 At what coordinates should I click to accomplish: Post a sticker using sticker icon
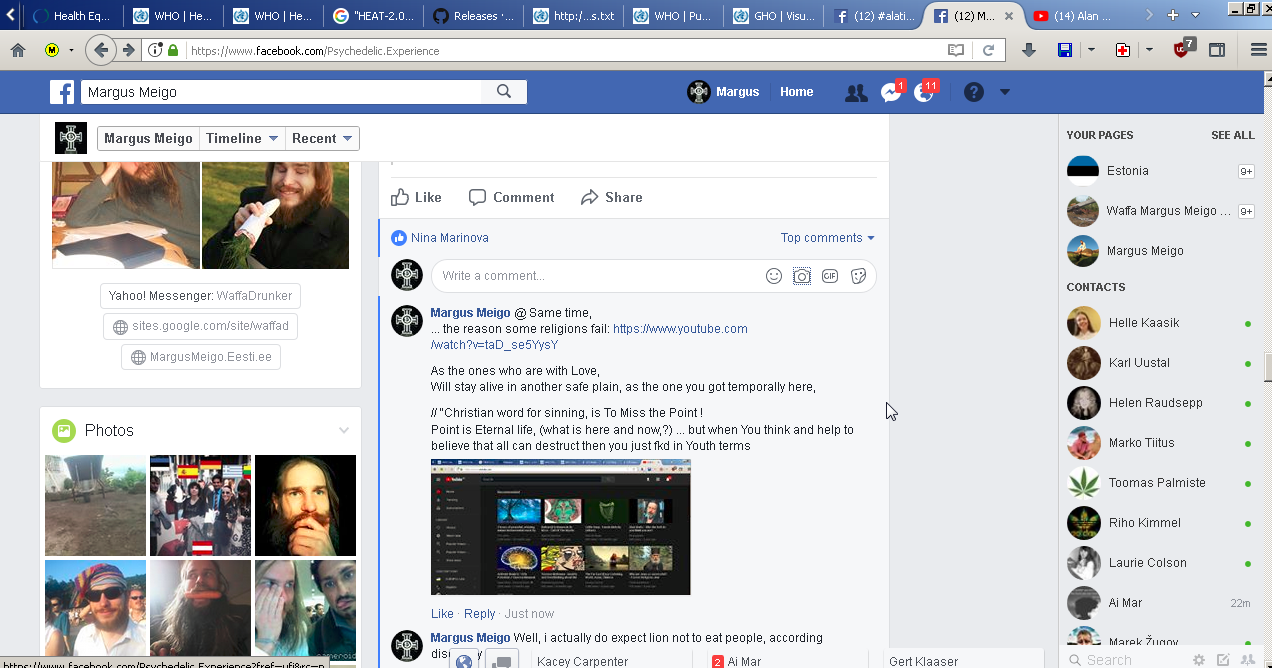tap(858, 276)
